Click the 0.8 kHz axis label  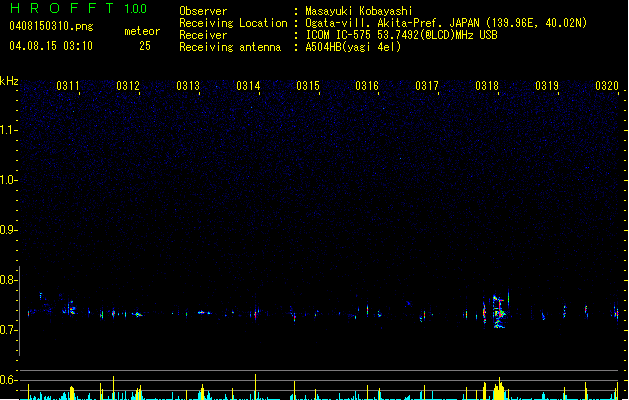[x=8, y=280]
